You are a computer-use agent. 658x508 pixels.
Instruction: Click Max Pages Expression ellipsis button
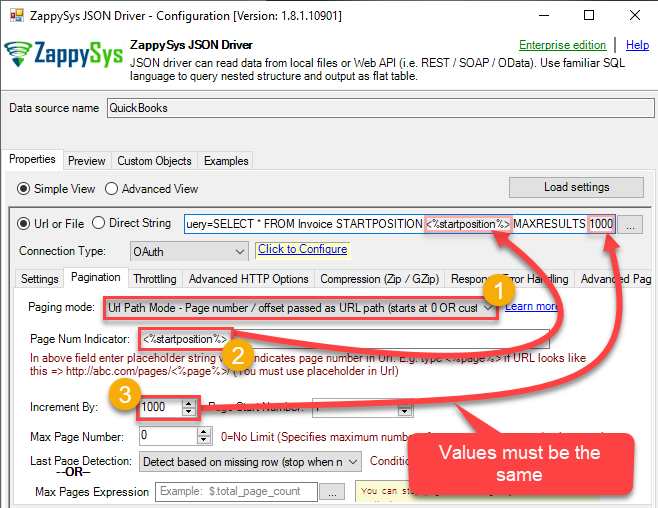tap(332, 491)
